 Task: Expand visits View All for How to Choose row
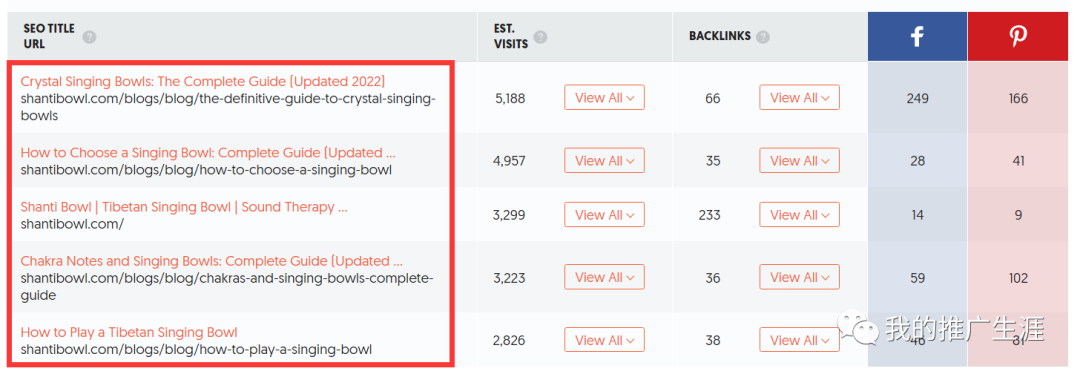(604, 161)
